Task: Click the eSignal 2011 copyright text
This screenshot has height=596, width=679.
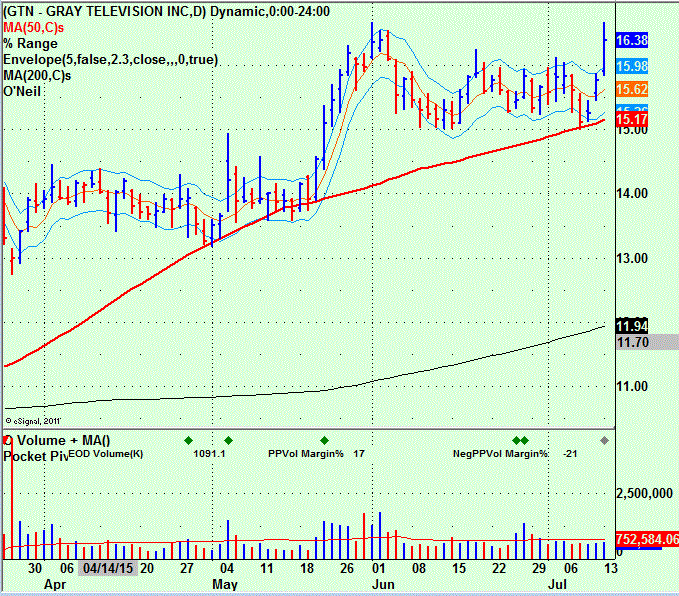Action: (x=33, y=421)
